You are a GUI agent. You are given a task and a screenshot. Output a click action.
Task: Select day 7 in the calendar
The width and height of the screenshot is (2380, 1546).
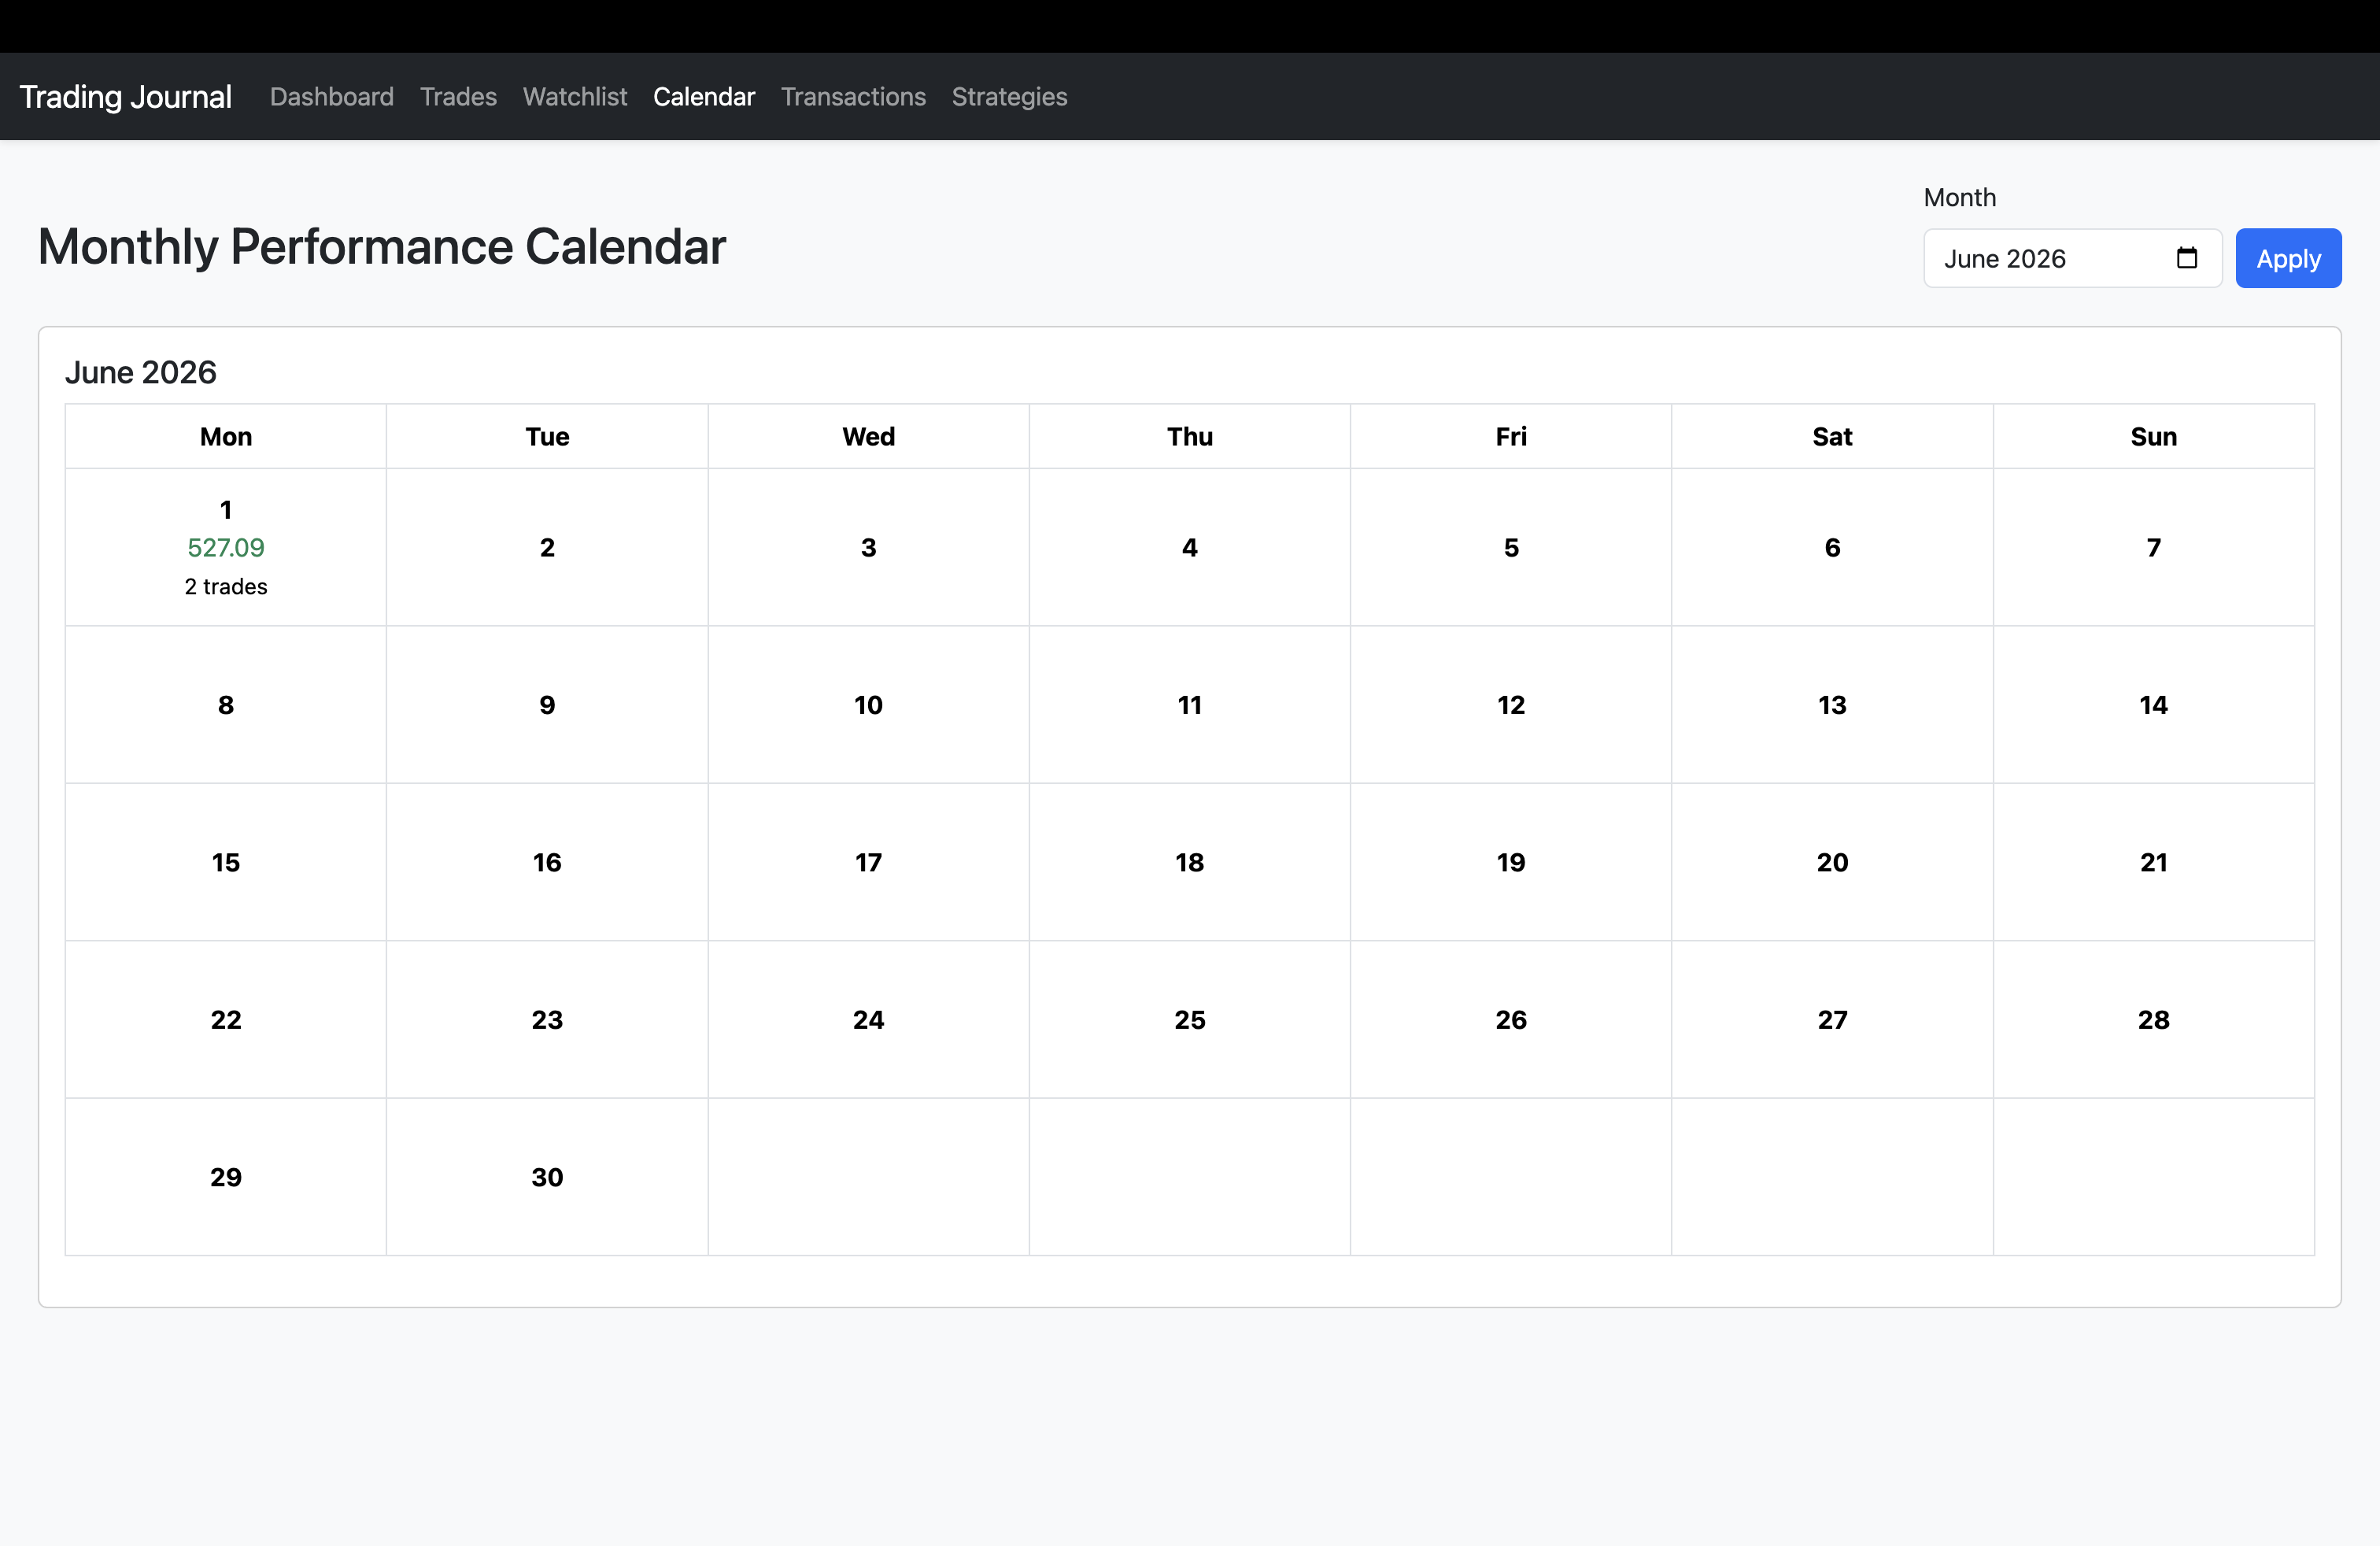[2154, 548]
